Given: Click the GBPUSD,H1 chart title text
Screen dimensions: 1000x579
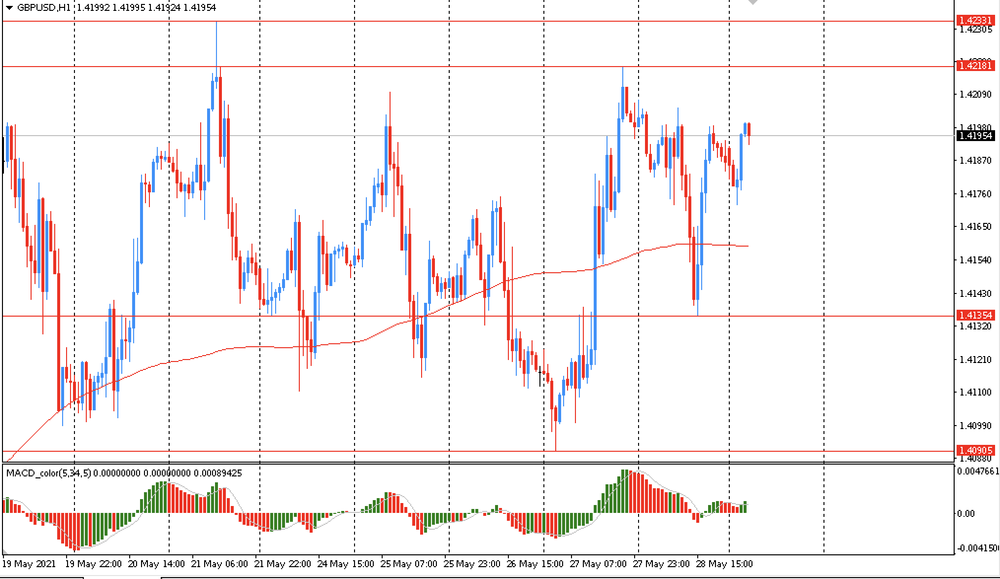Looking at the screenshot, I should (x=46, y=6).
